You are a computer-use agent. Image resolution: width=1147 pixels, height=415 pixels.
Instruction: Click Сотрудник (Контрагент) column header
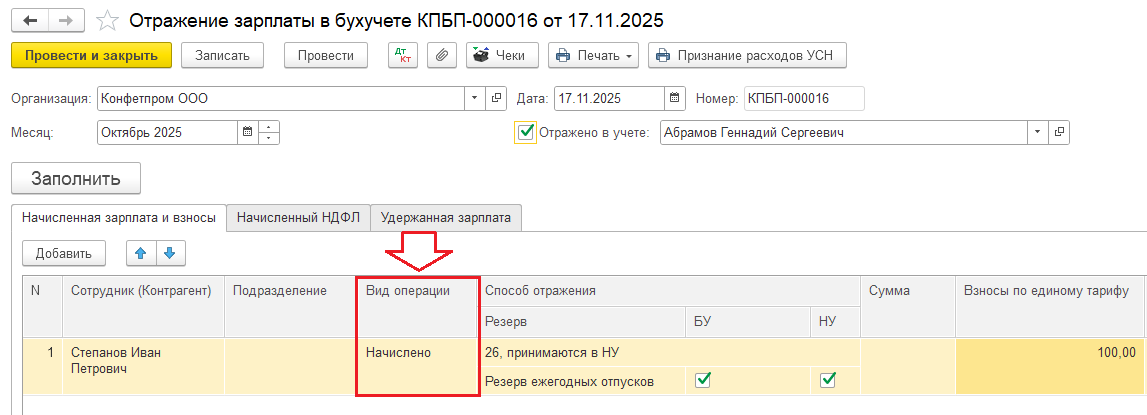point(143,307)
